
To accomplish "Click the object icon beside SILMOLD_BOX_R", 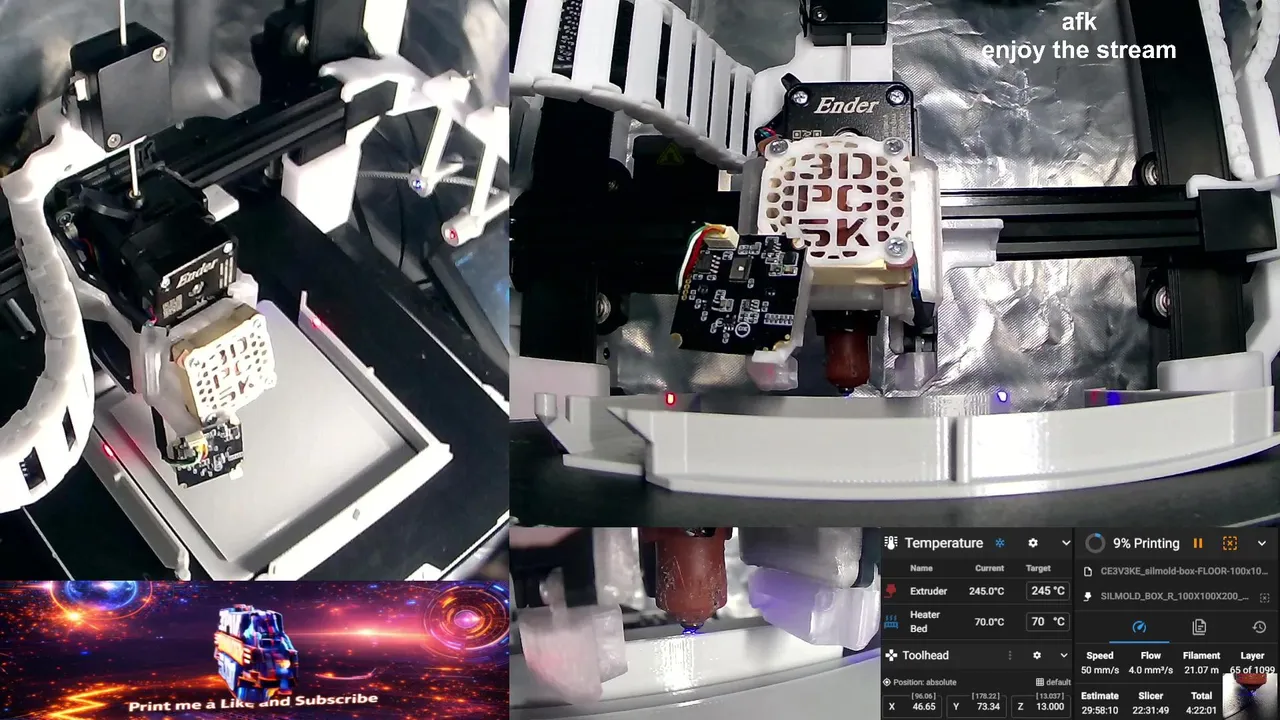I will pos(1088,596).
